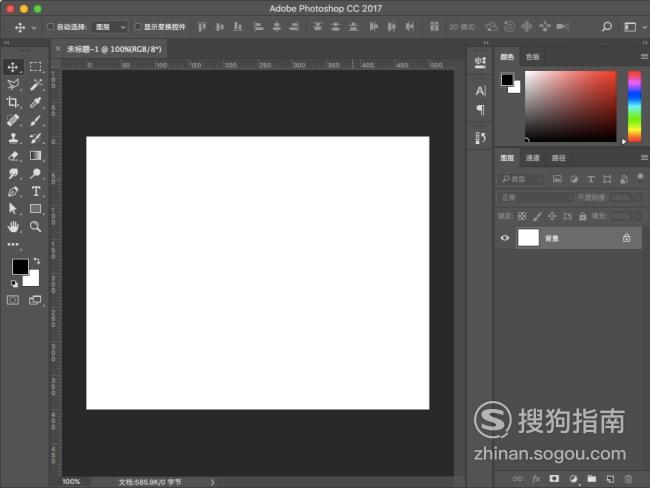This screenshot has height=488, width=650.
Task: Select the Hand tool
Action: [13, 226]
